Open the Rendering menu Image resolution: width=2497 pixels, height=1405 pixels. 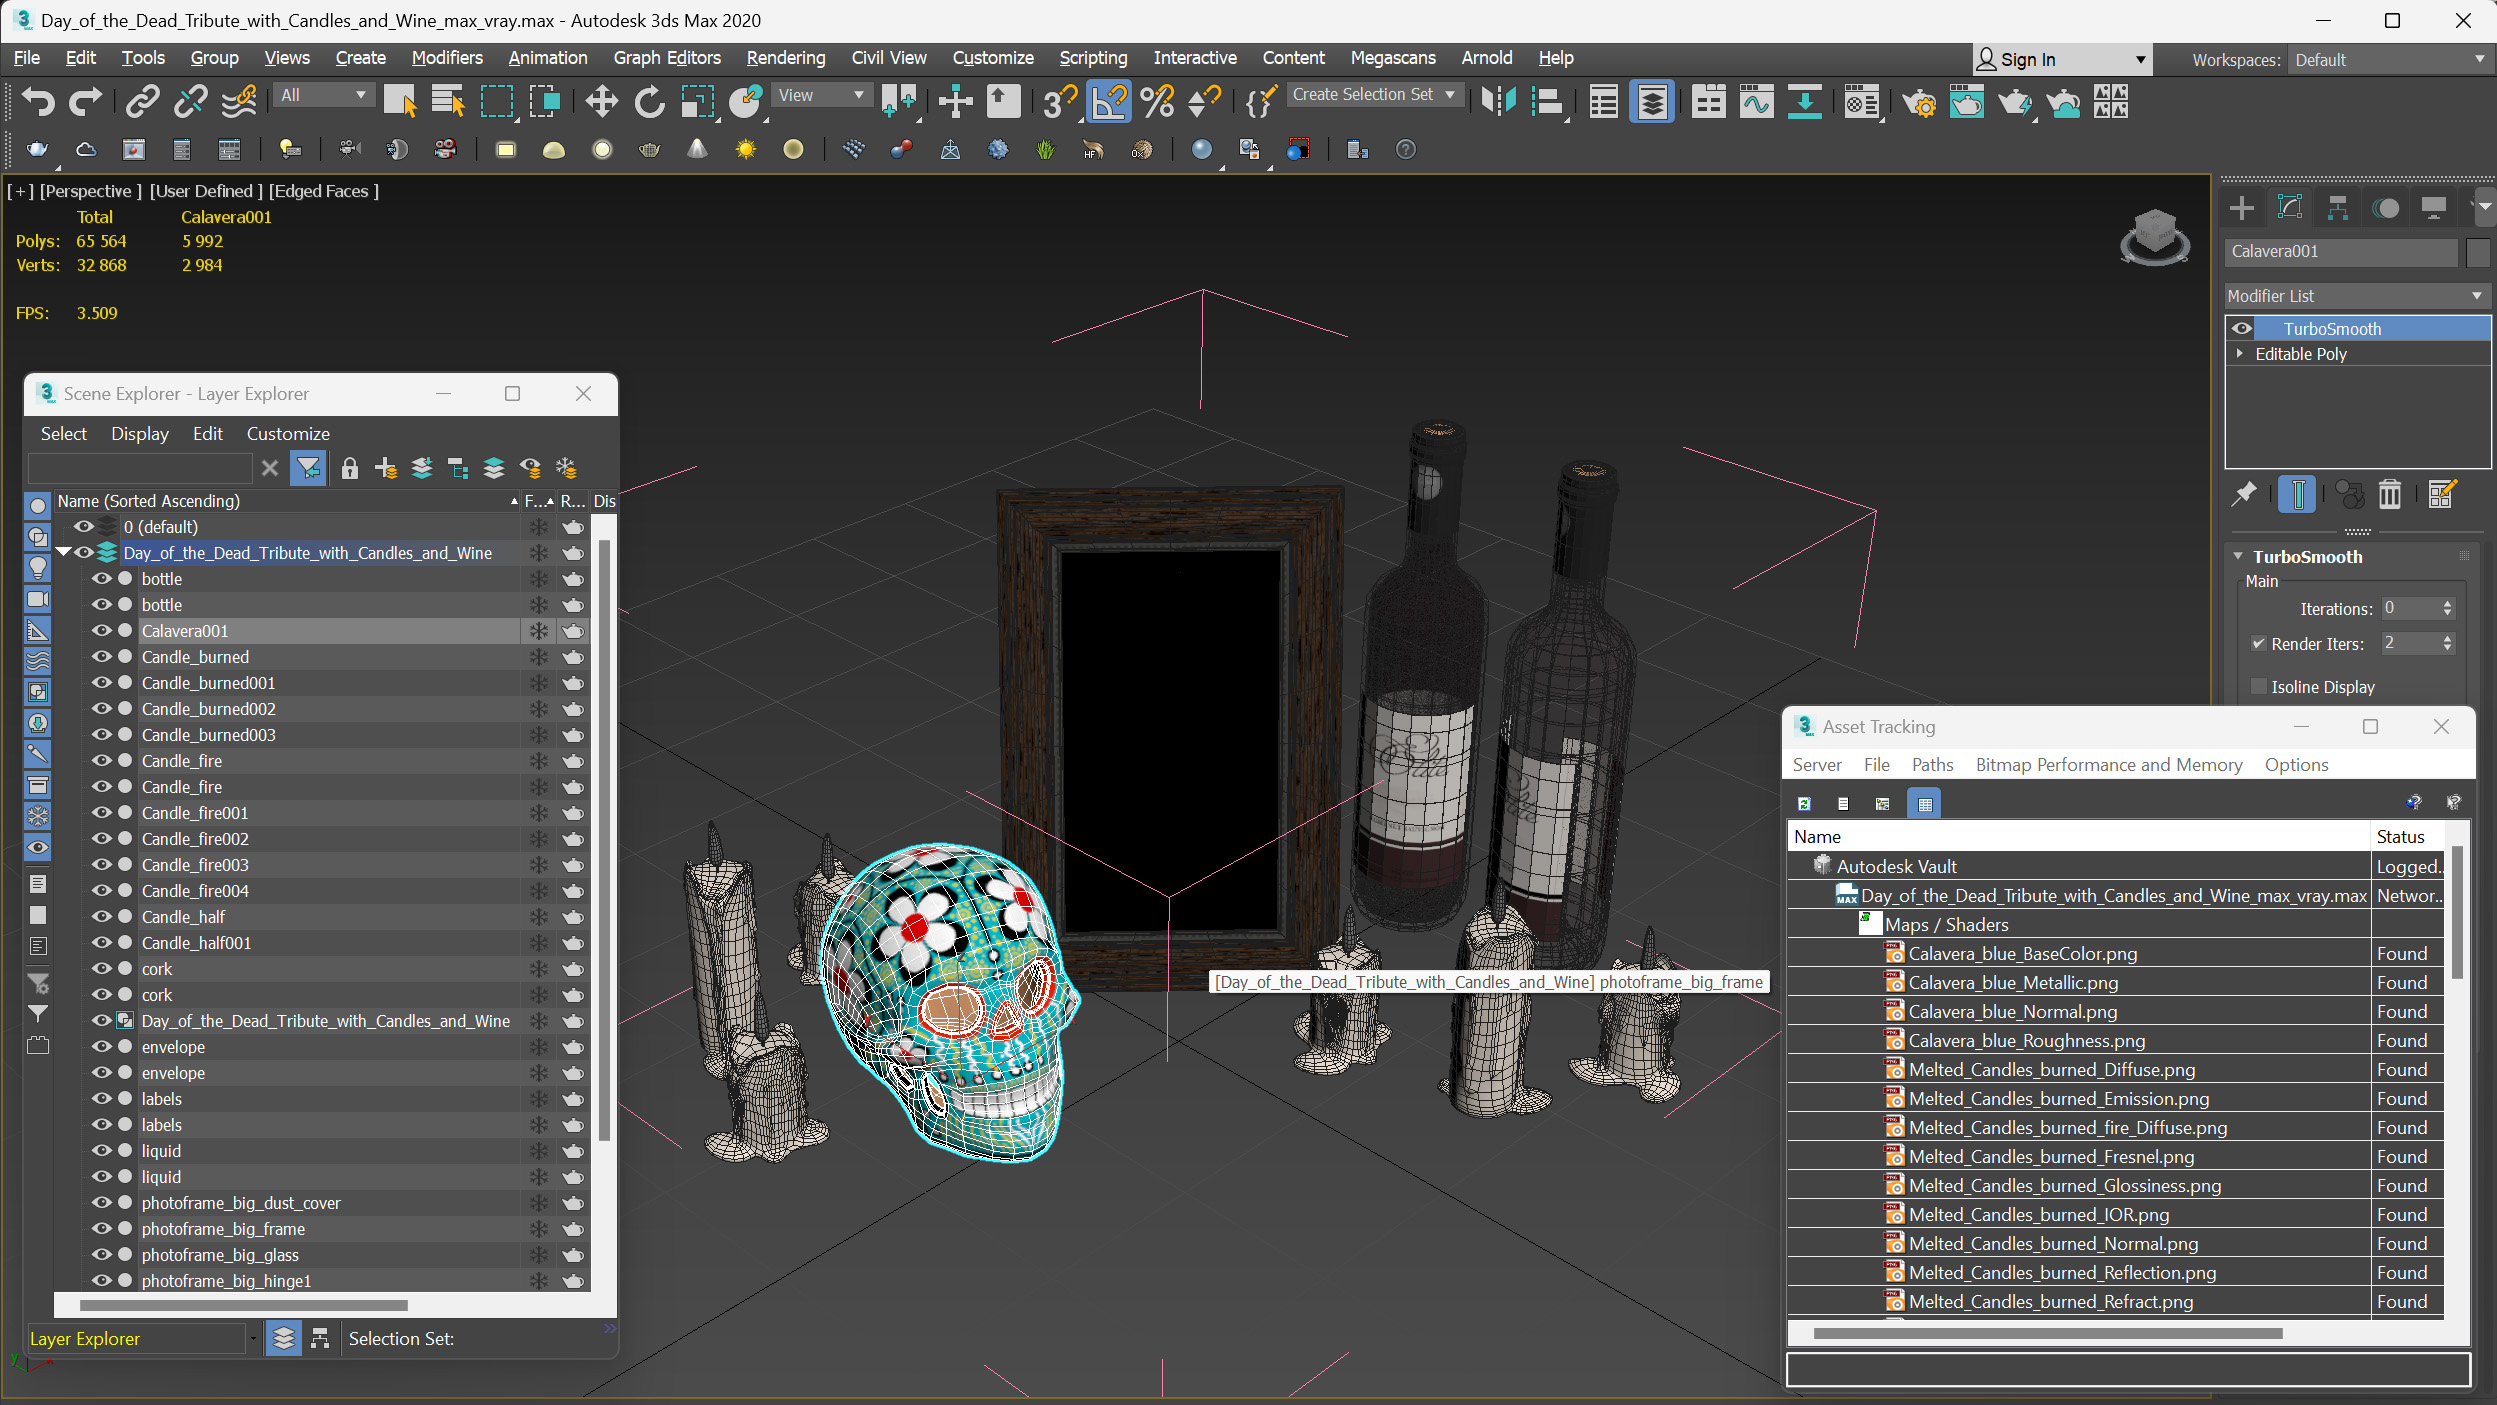point(784,57)
